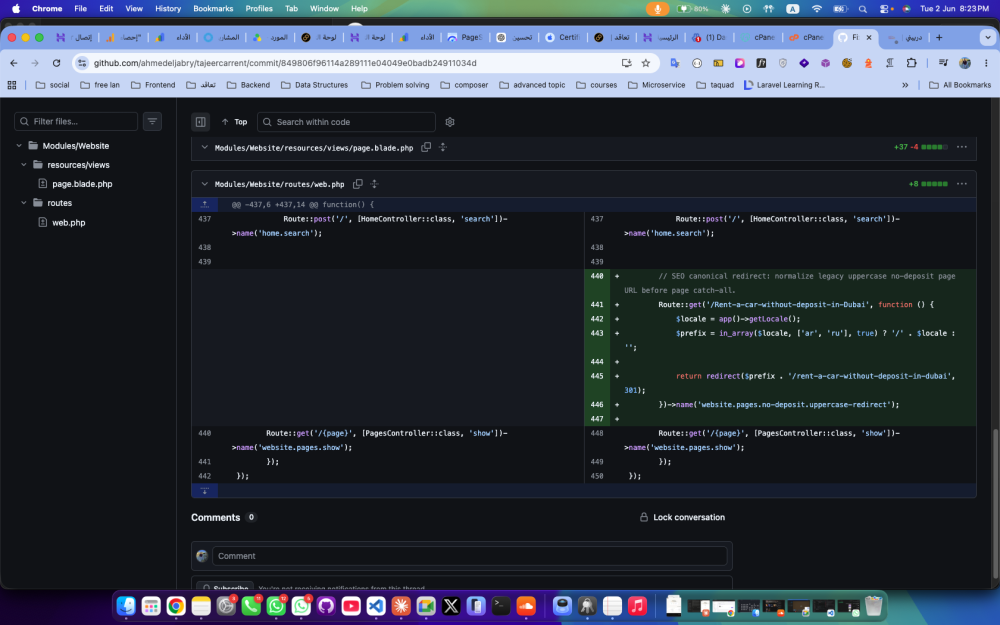The image size is (1000, 625).
Task: Focus the Filter files input
Action: pos(76,121)
